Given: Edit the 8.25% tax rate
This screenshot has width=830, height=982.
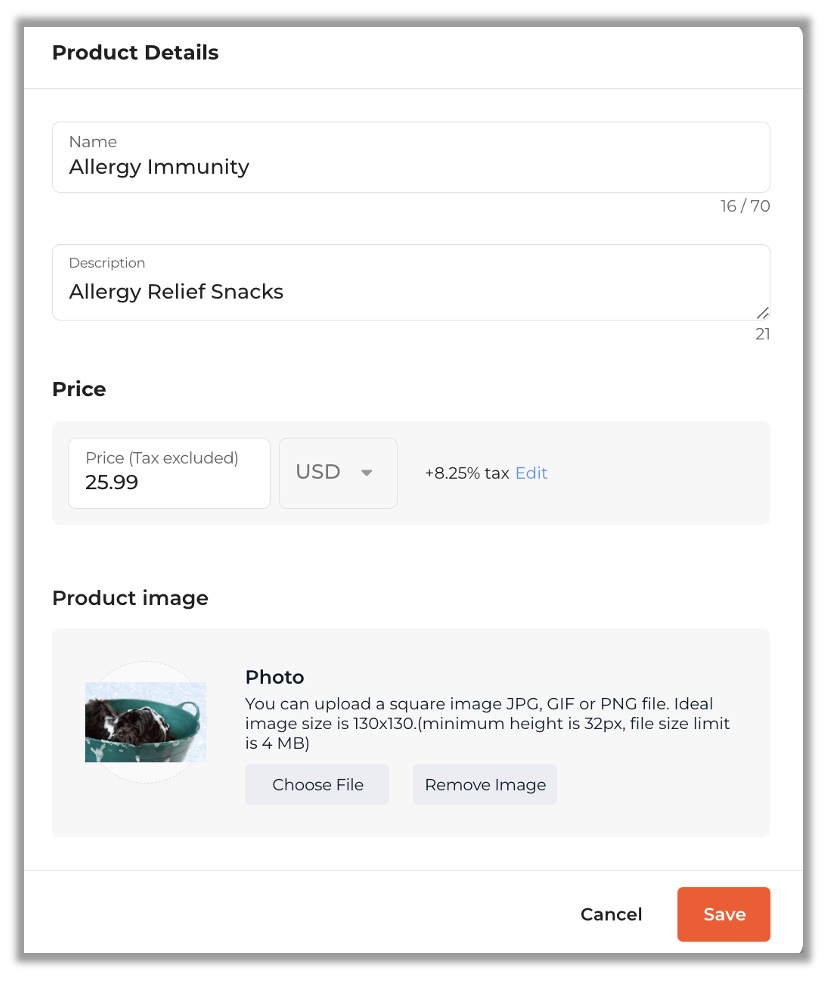Looking at the screenshot, I should click(531, 473).
